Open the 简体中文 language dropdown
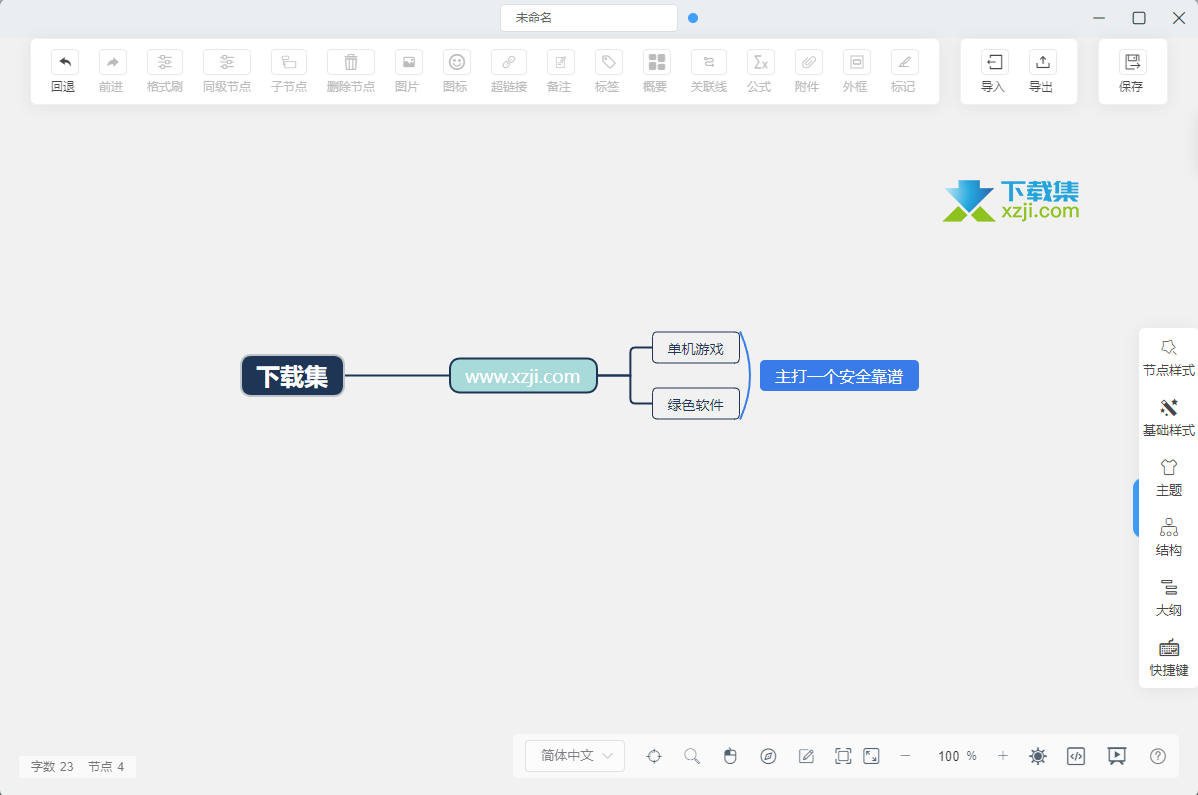1198x795 pixels. click(575, 756)
